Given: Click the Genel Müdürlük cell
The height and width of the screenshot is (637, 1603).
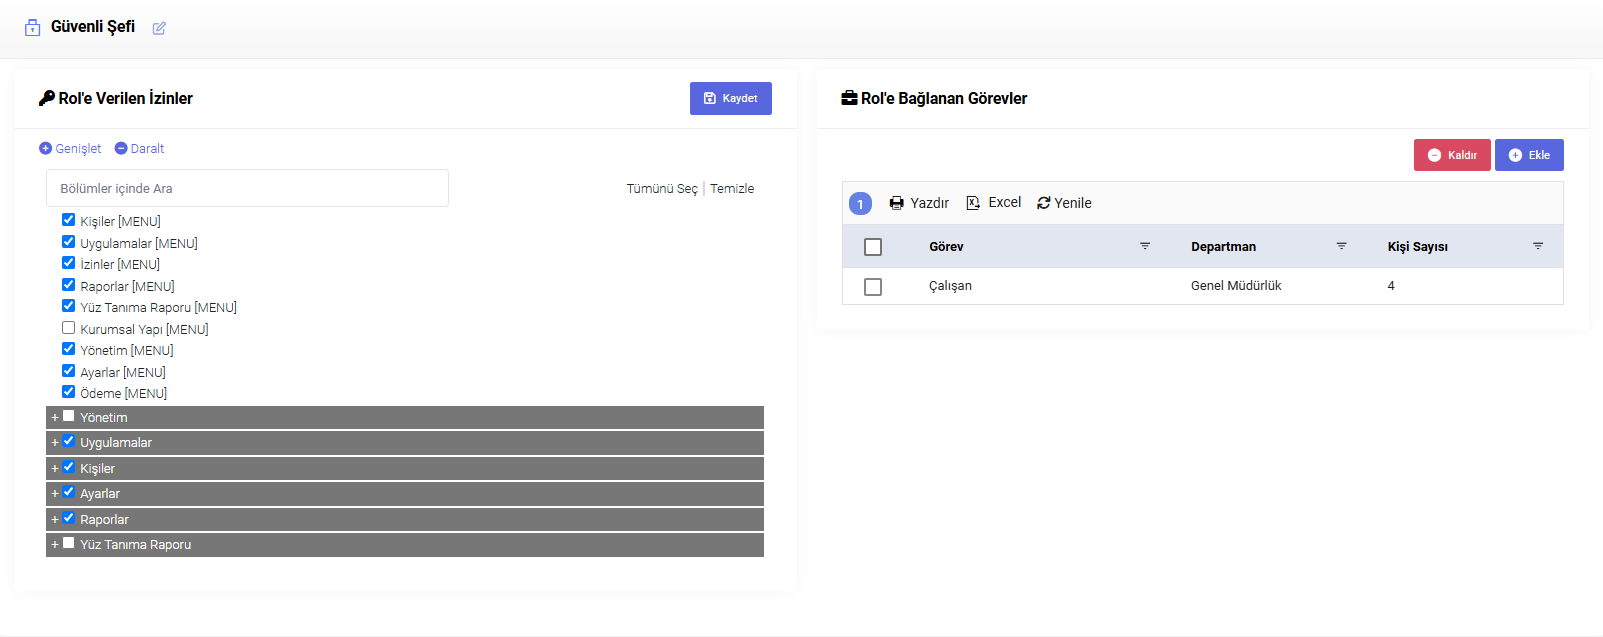Looking at the screenshot, I should point(1236,286).
